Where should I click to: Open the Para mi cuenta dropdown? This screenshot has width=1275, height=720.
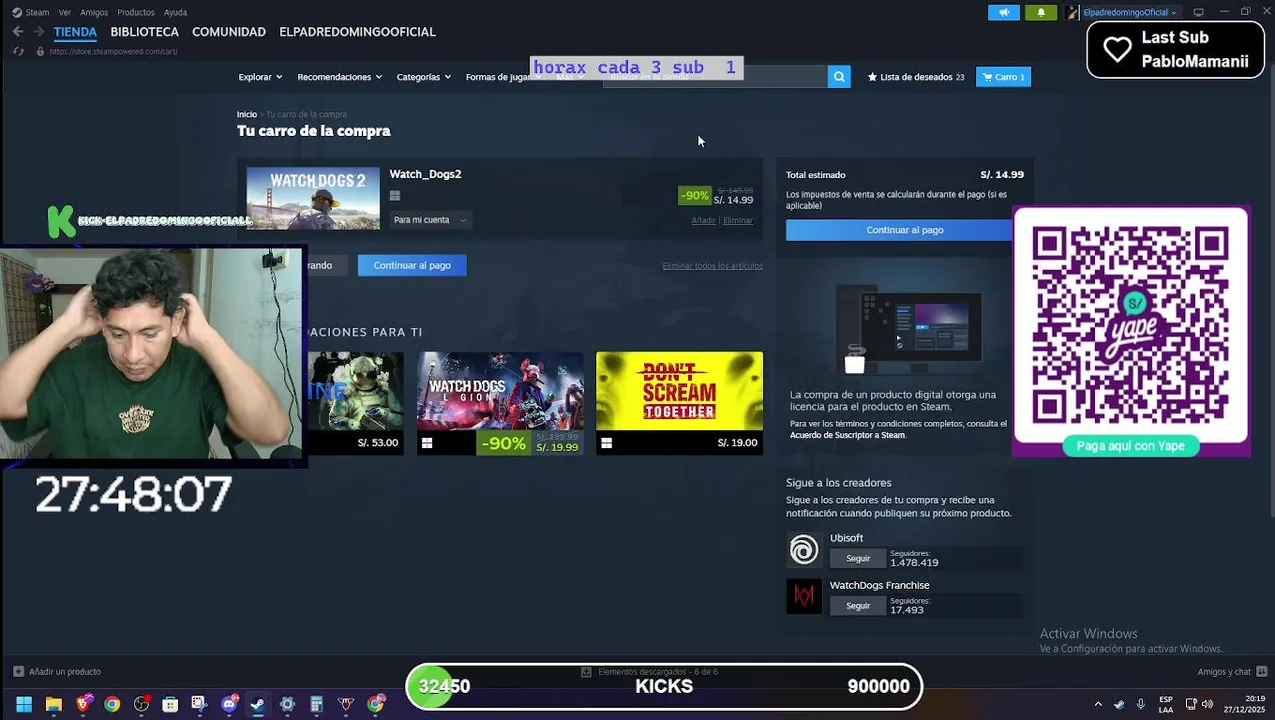pyautogui.click(x=429, y=220)
